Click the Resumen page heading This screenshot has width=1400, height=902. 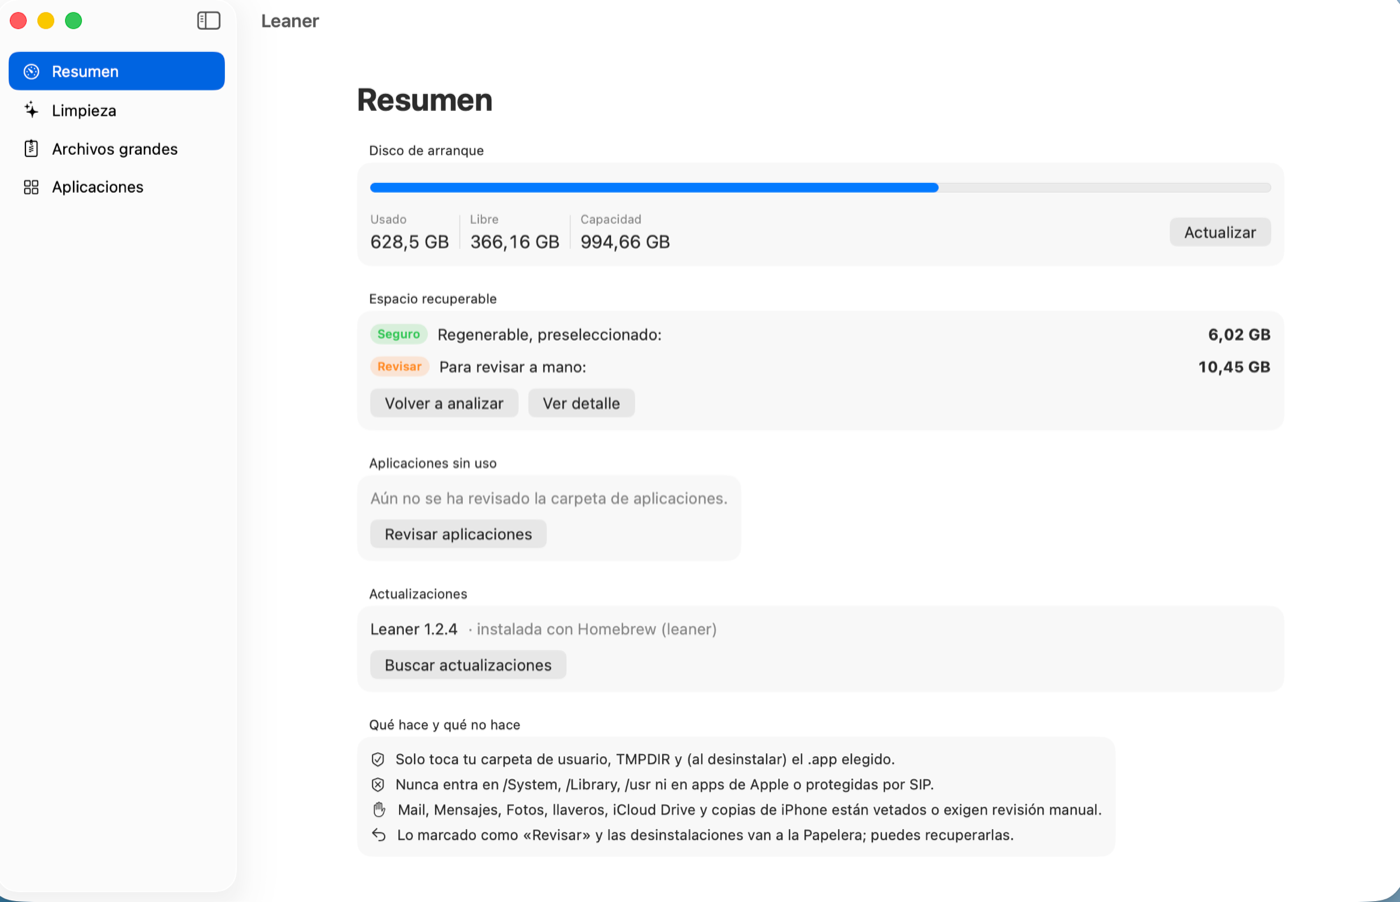pyautogui.click(x=425, y=100)
